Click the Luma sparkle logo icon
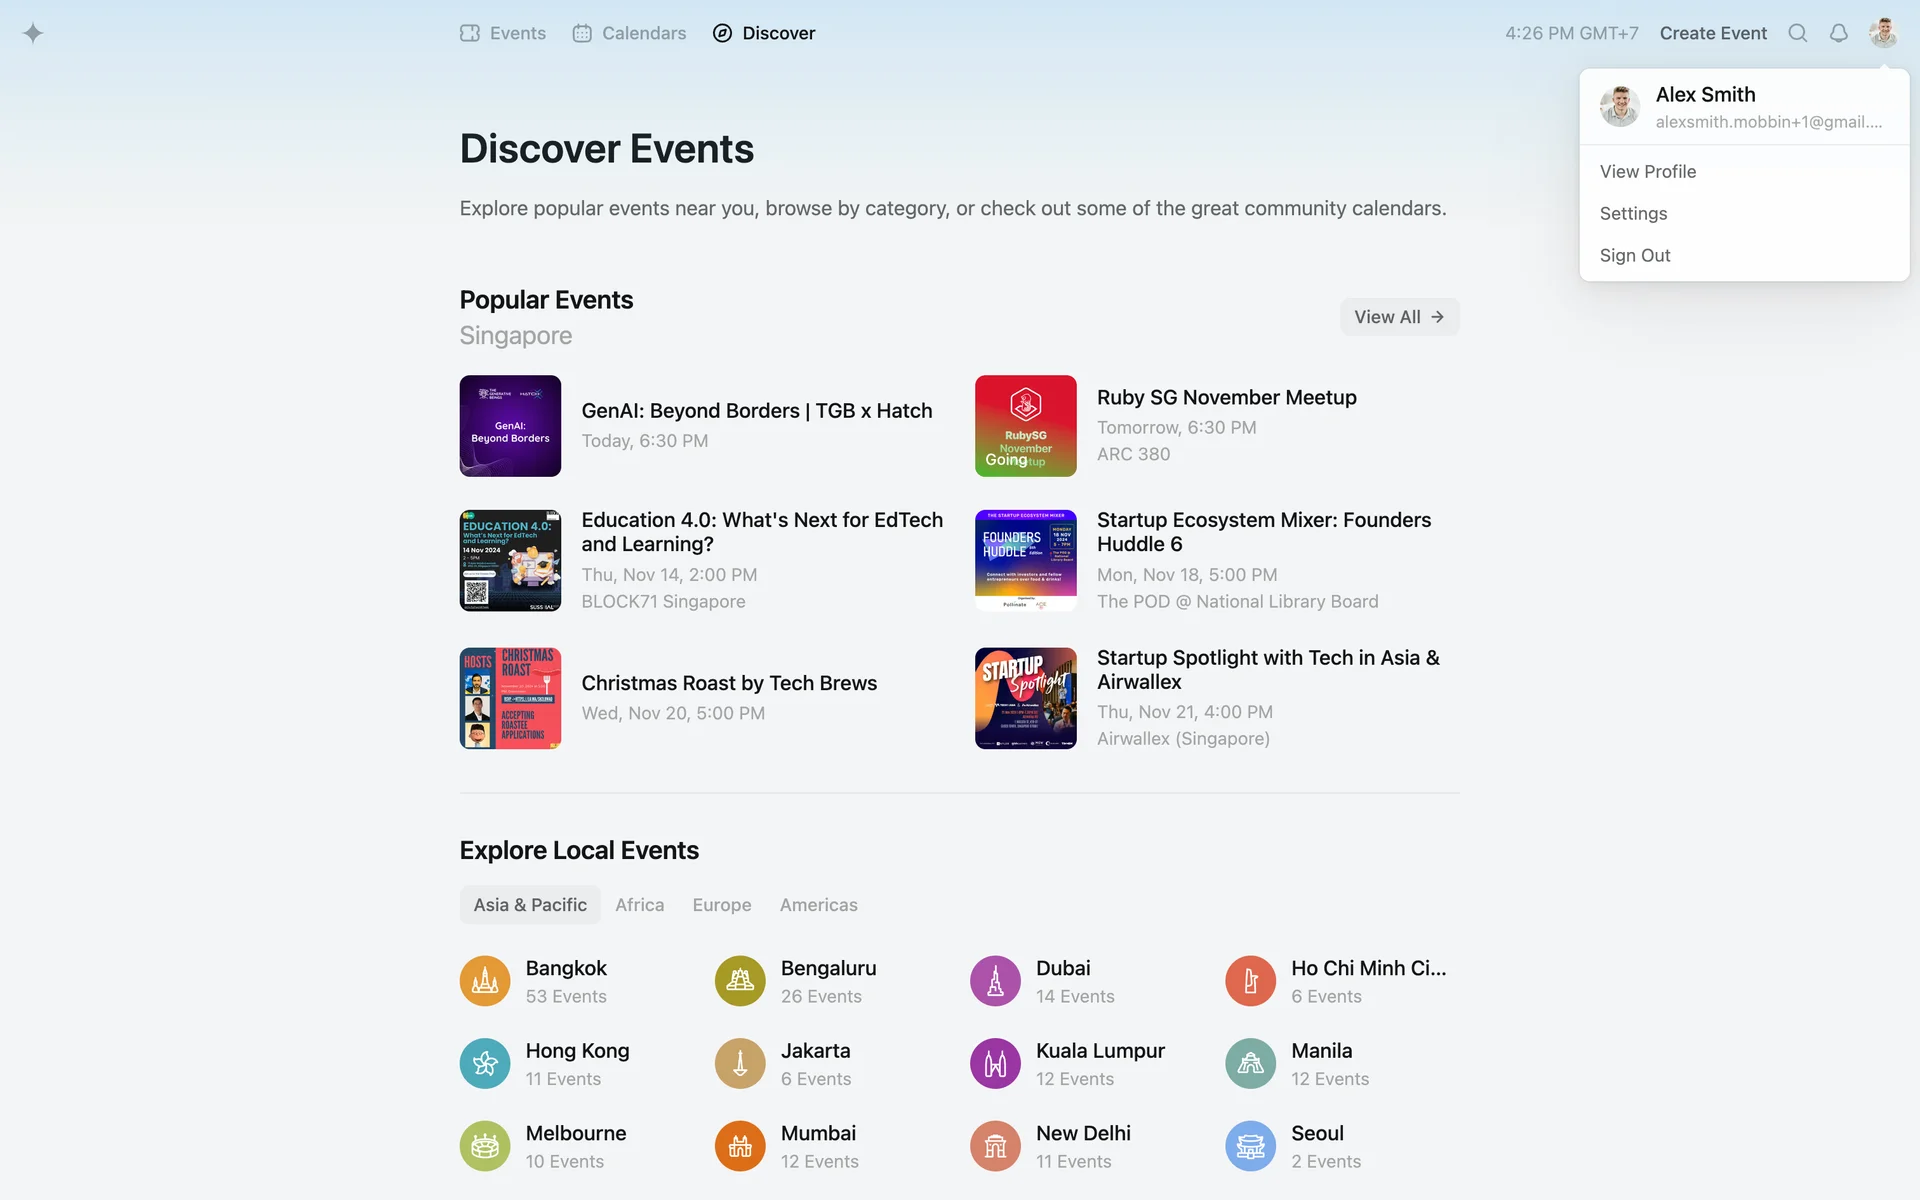Viewport: 1920px width, 1200px height. point(33,33)
